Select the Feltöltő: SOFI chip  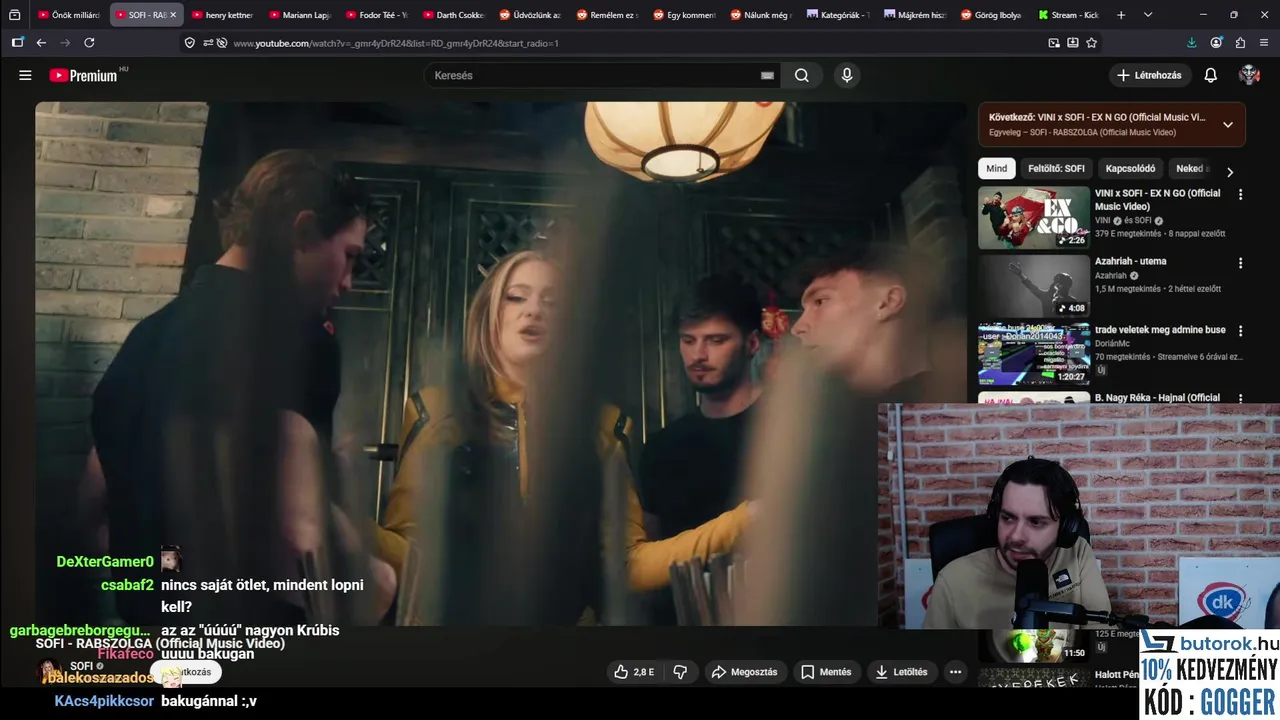point(1056,169)
